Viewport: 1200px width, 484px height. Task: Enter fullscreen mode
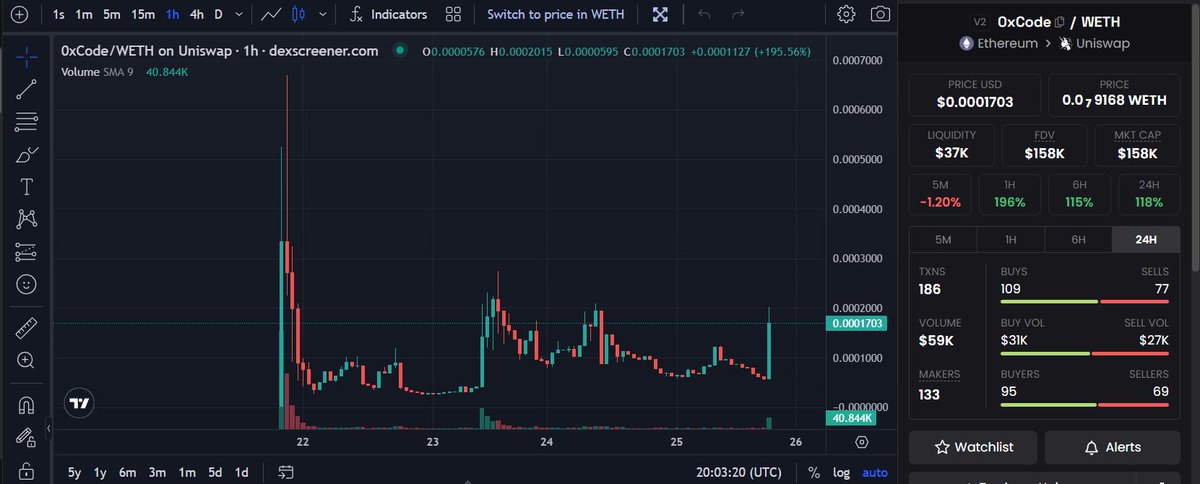[660, 14]
